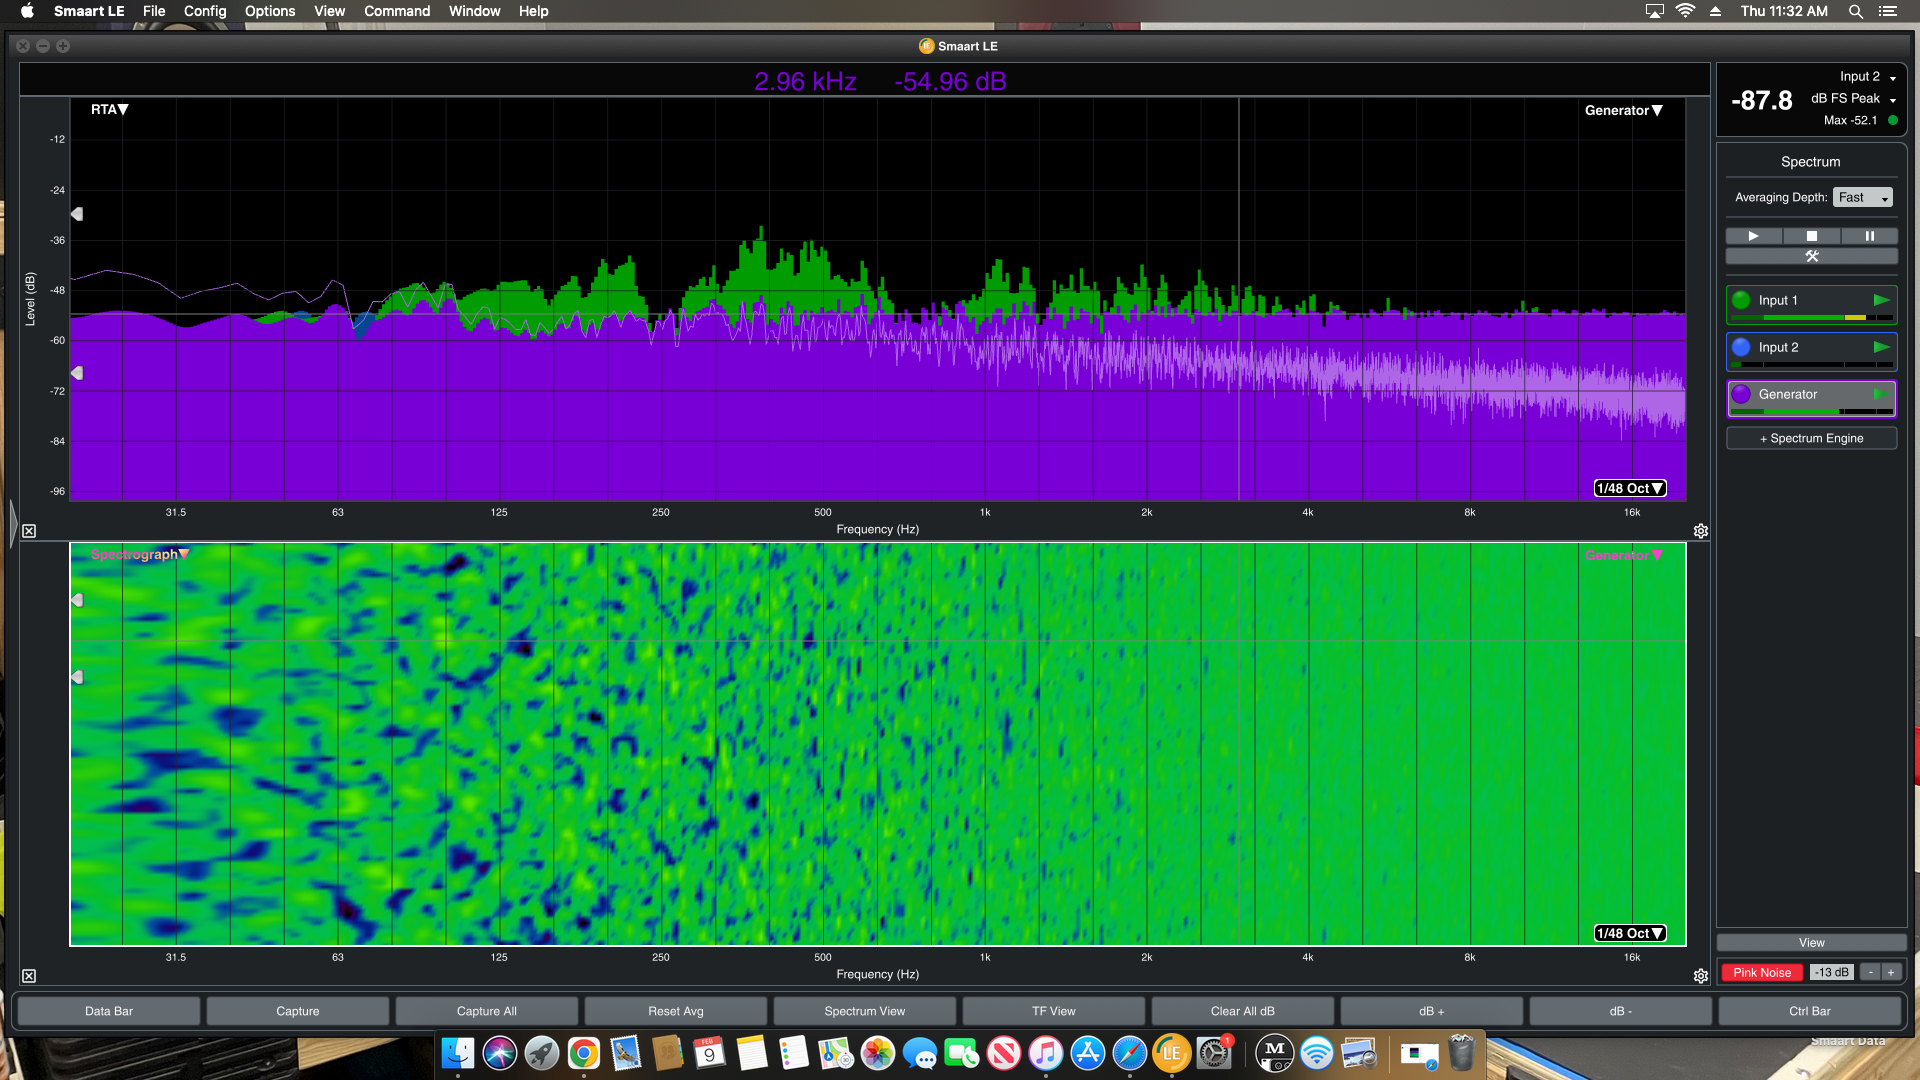Click lower RTA threshold arrow marker

[x=77, y=373]
